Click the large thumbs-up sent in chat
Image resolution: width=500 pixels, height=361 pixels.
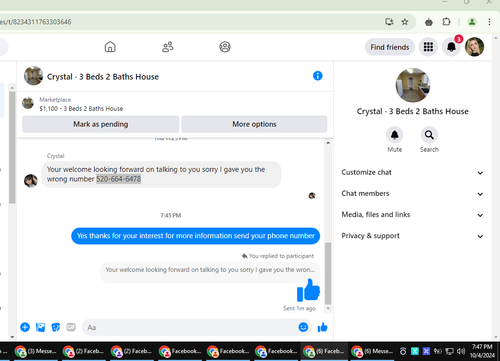[308, 290]
